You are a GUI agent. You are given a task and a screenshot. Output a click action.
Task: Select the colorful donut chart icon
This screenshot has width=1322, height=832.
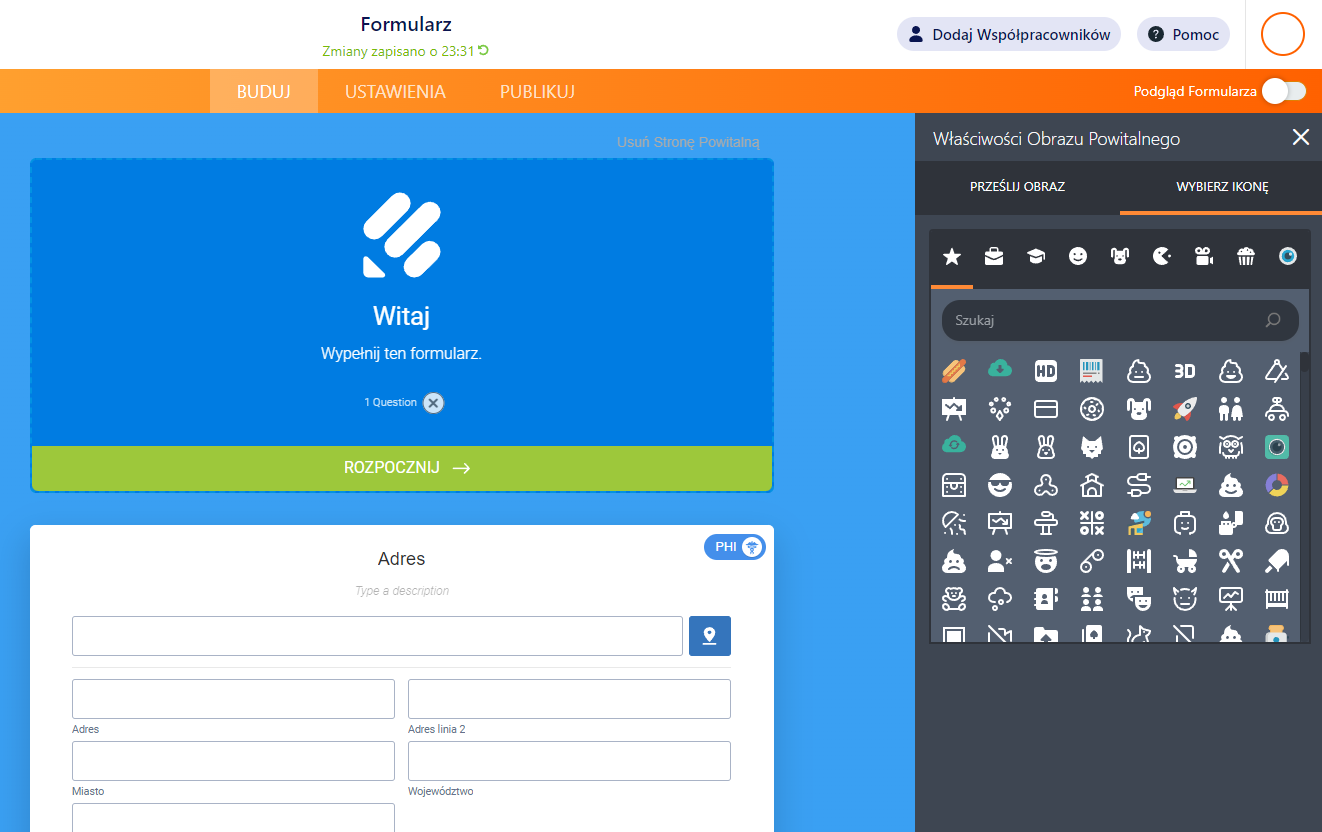tap(1276, 485)
